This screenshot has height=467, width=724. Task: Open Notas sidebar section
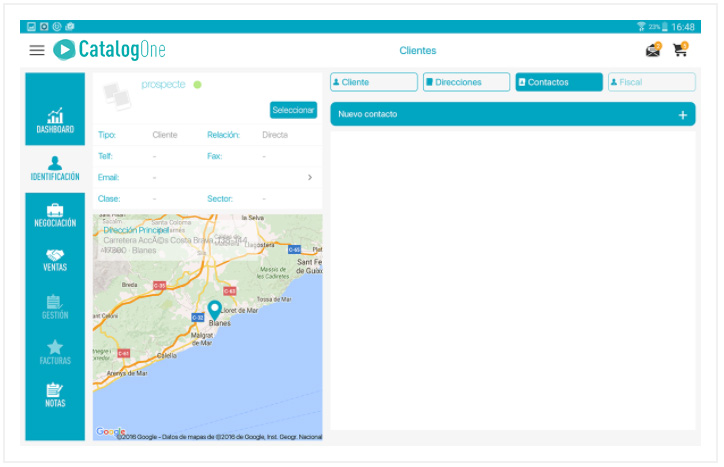click(x=55, y=395)
